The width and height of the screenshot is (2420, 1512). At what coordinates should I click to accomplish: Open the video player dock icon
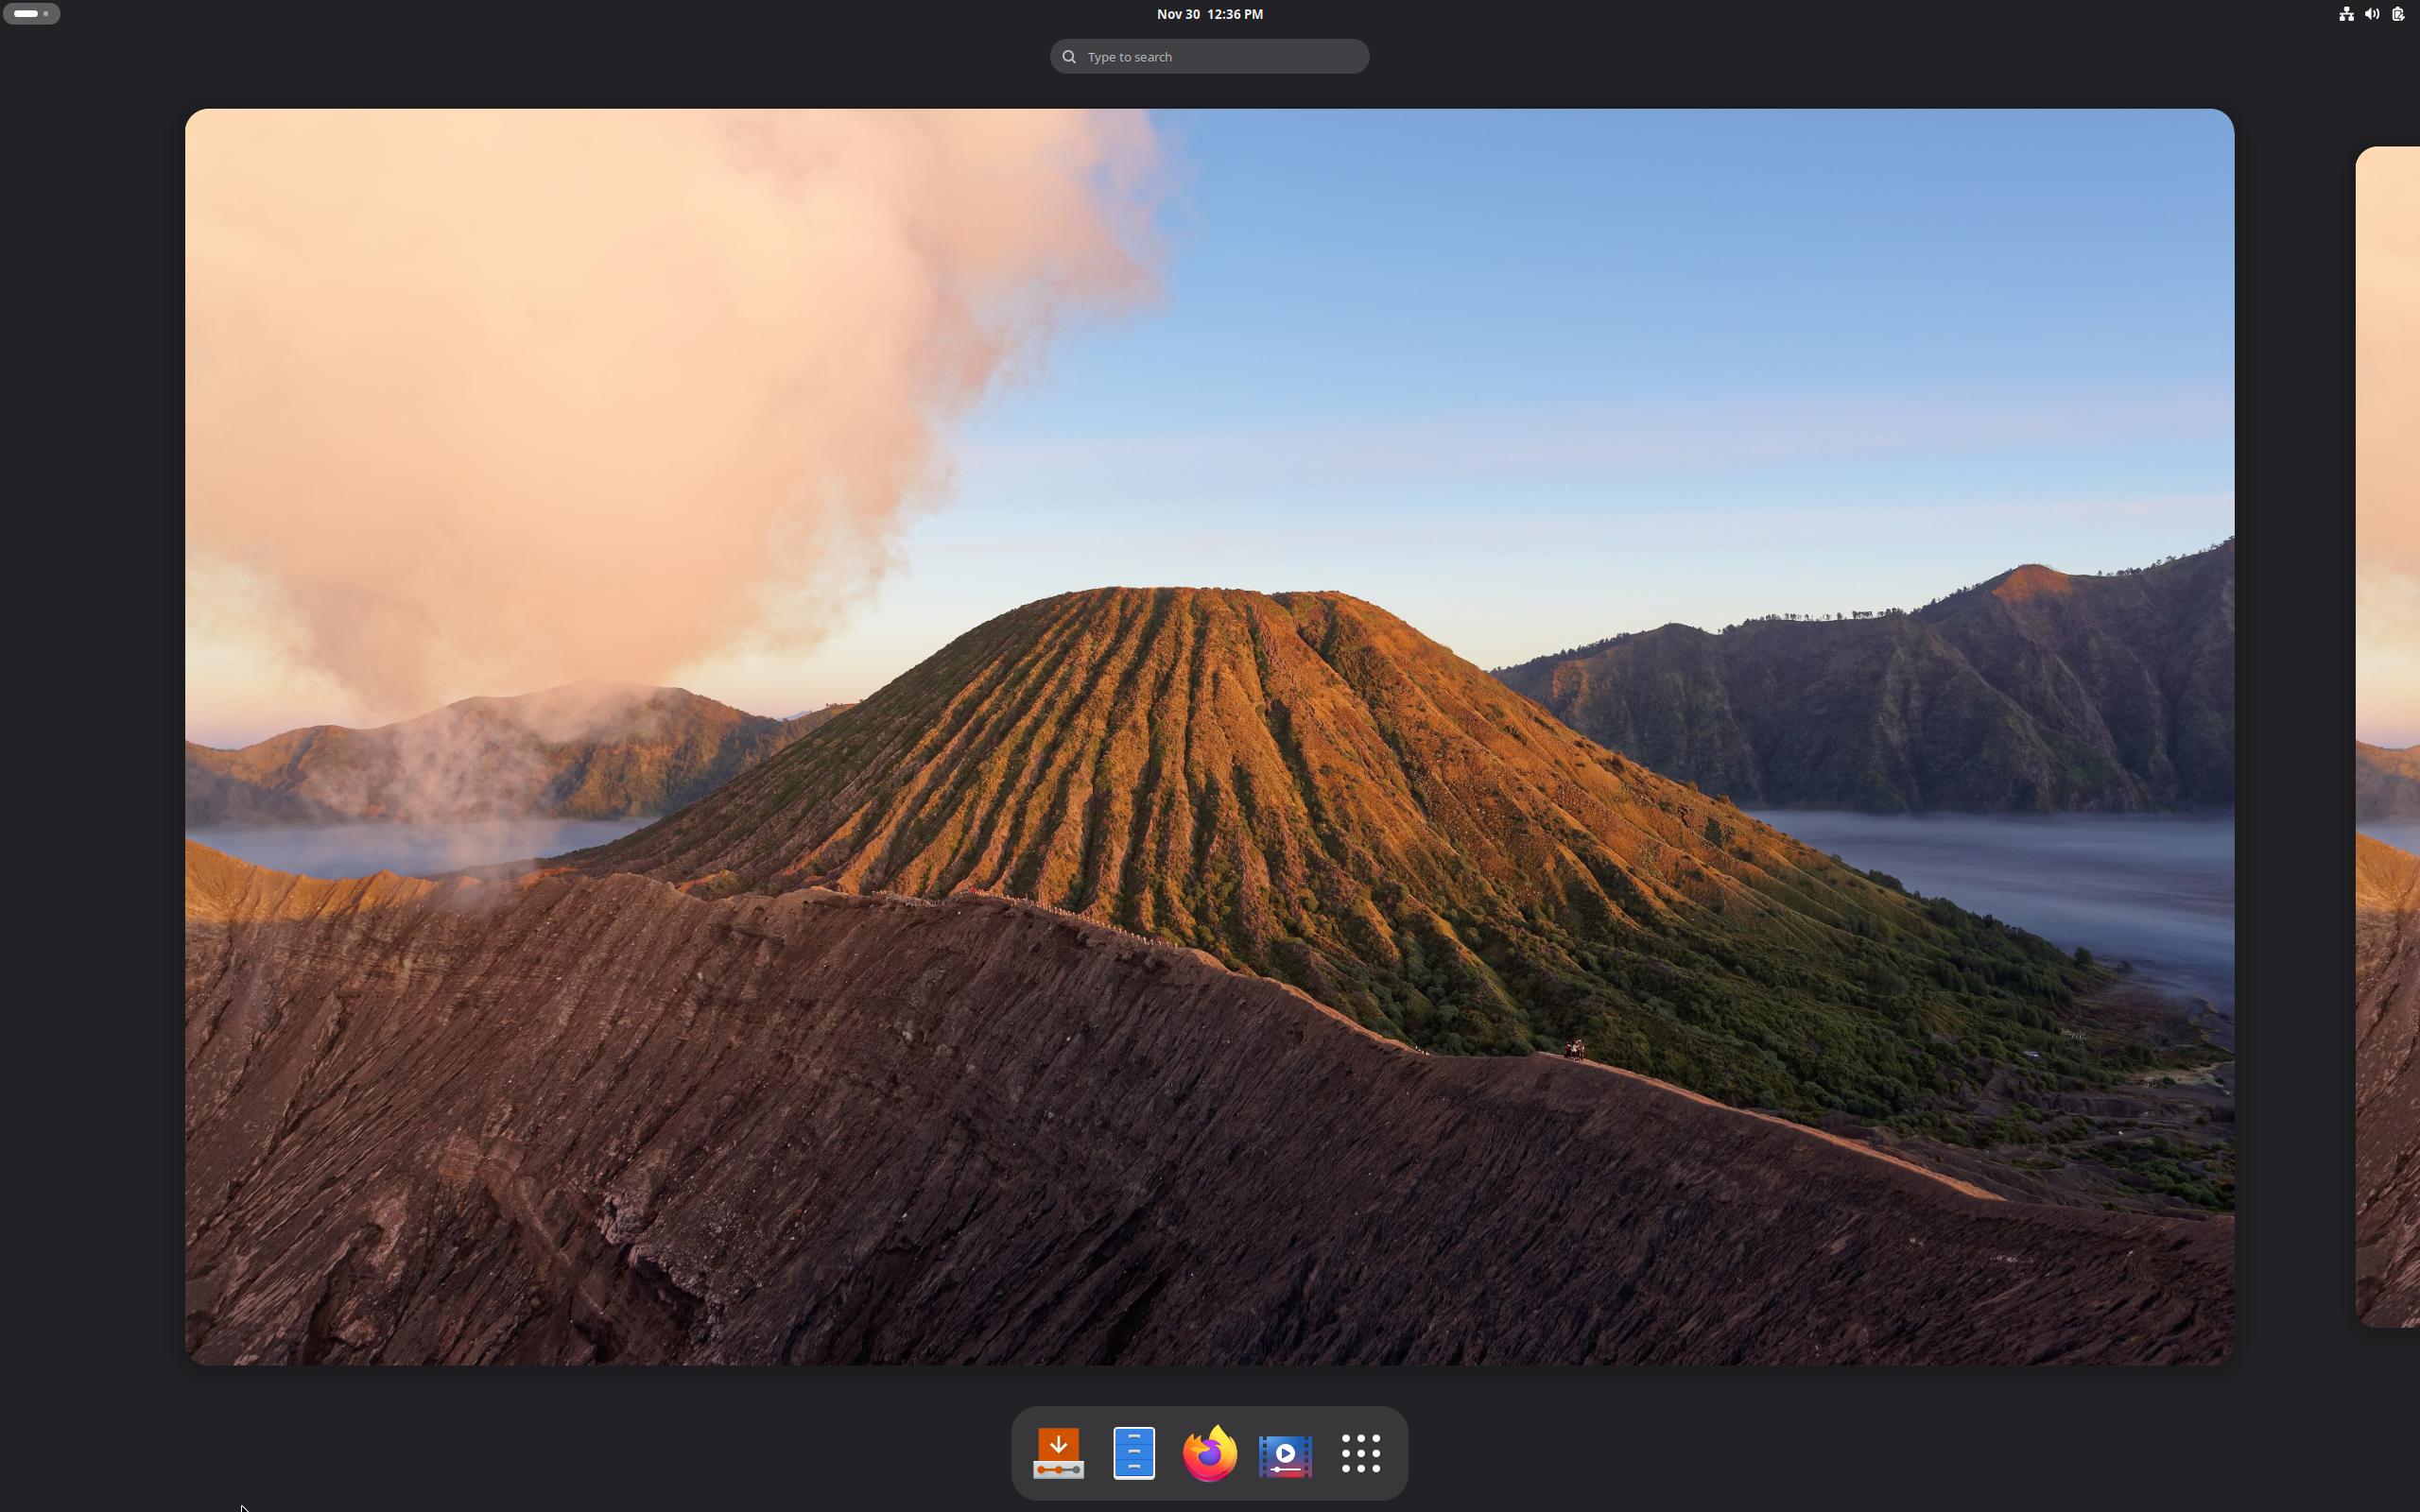1285,1454
